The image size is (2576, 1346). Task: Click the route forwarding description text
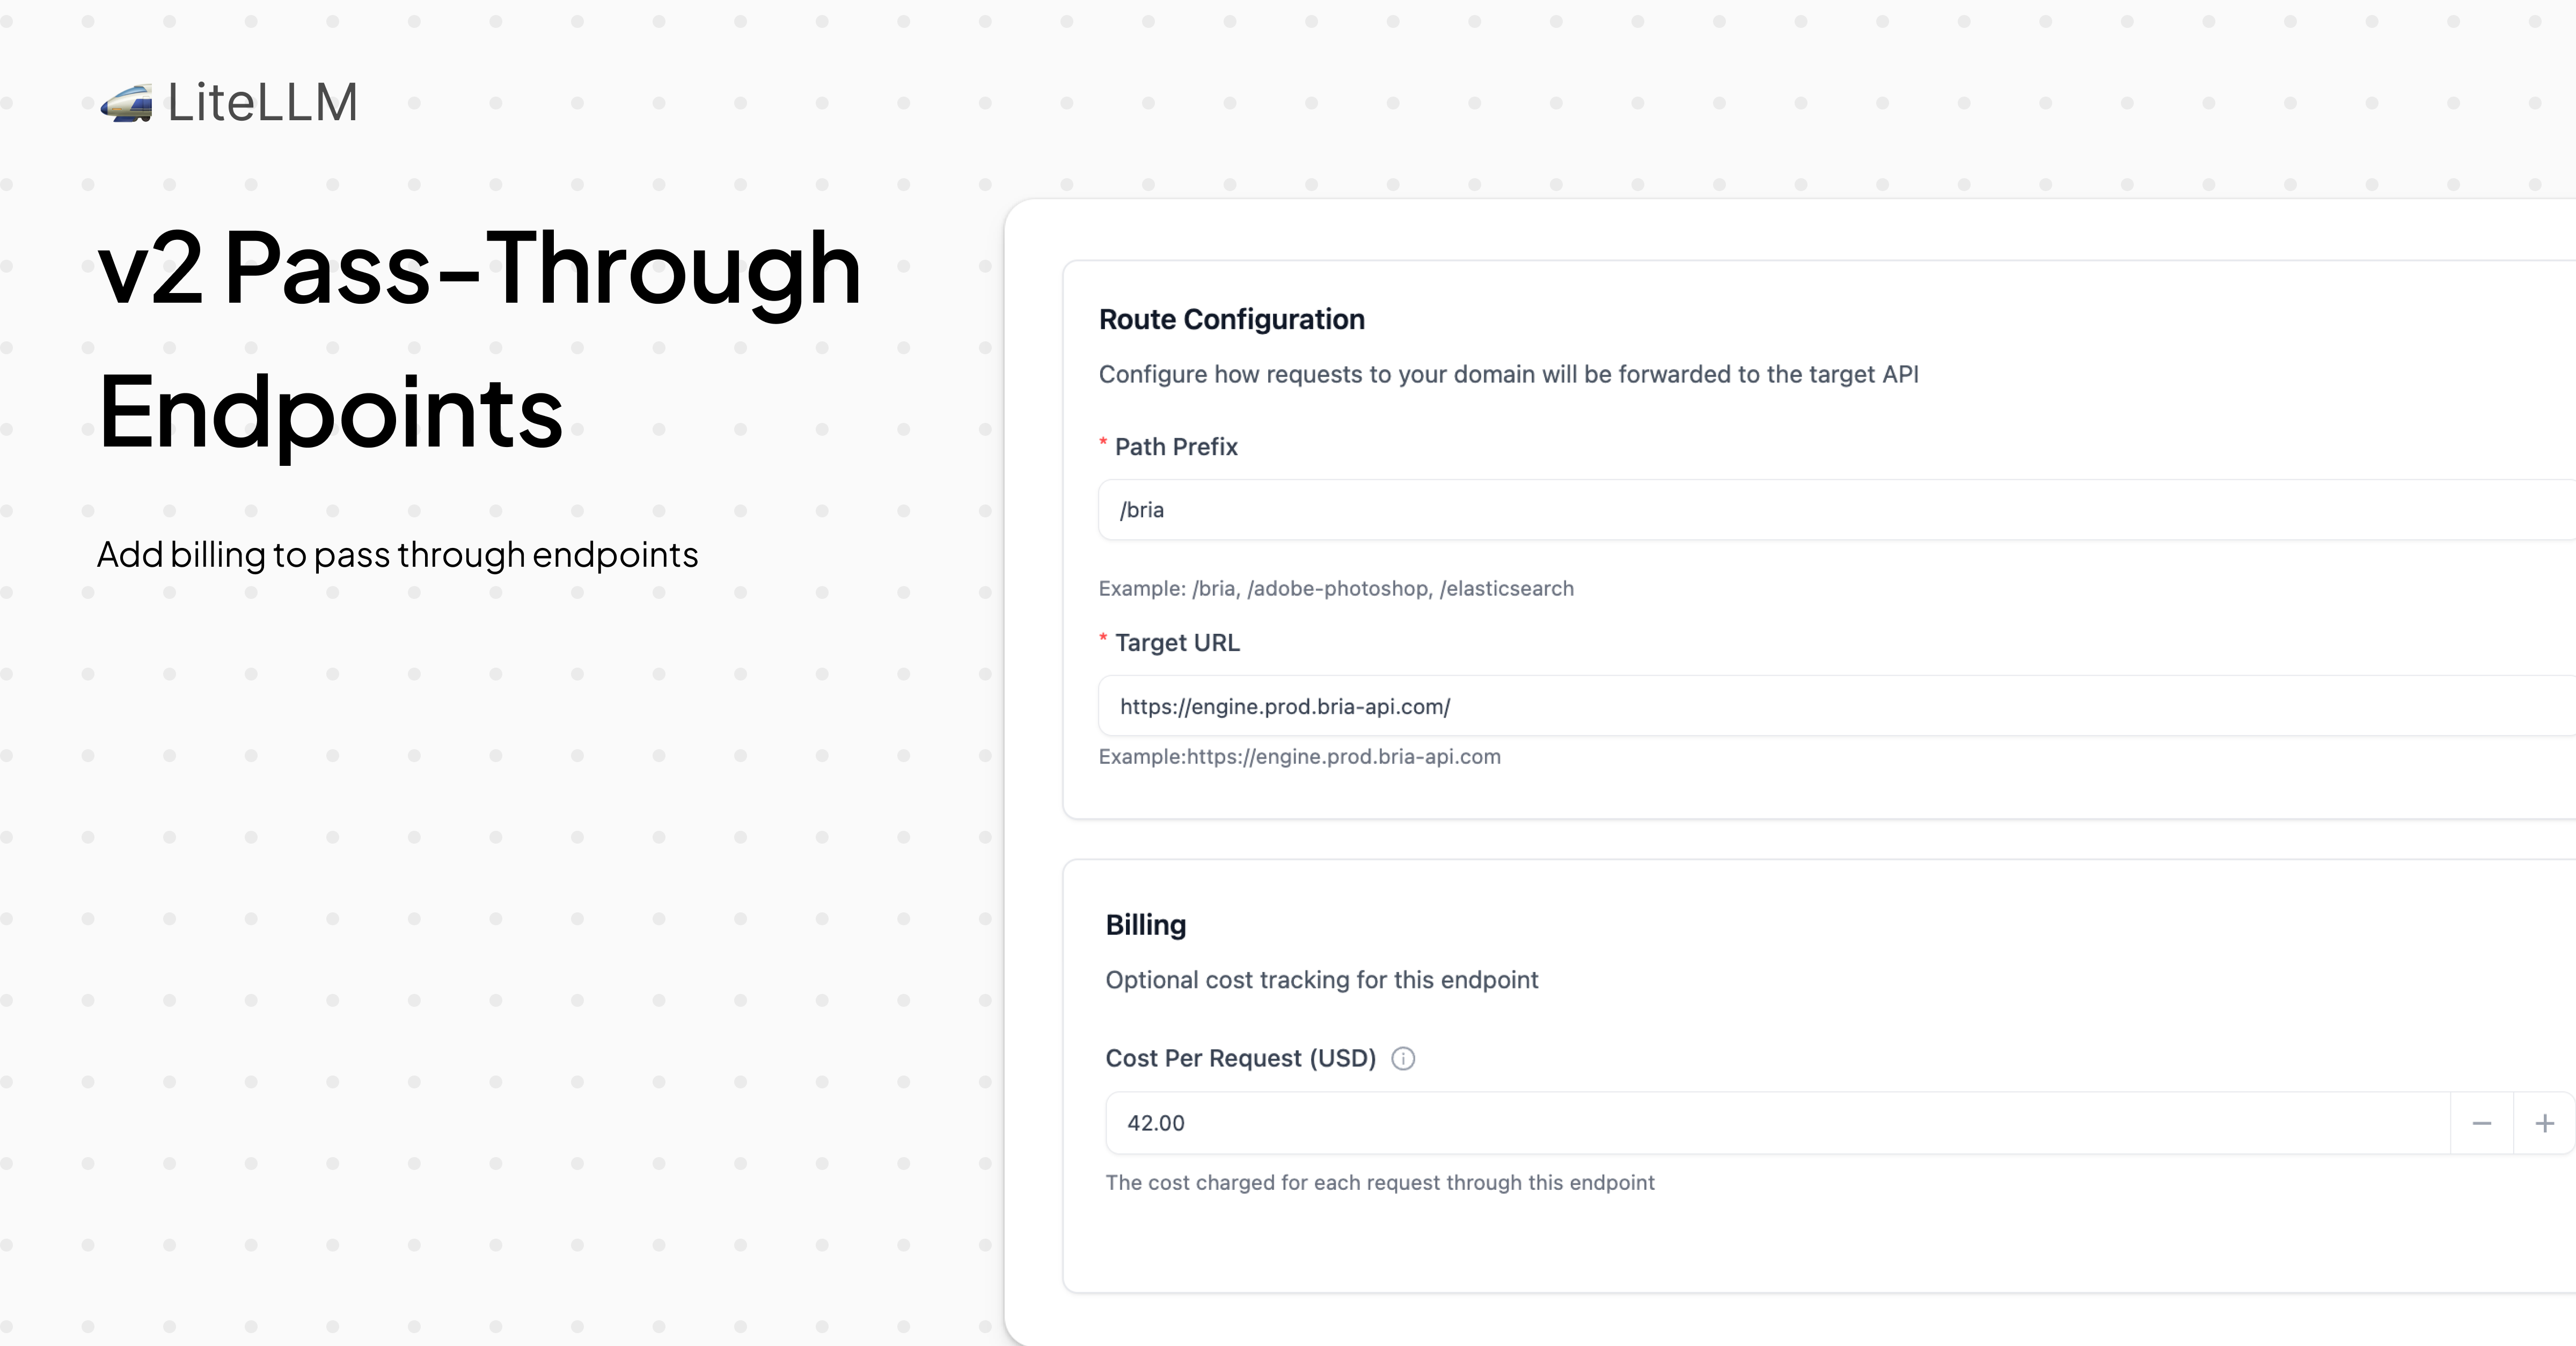pyautogui.click(x=1508, y=374)
